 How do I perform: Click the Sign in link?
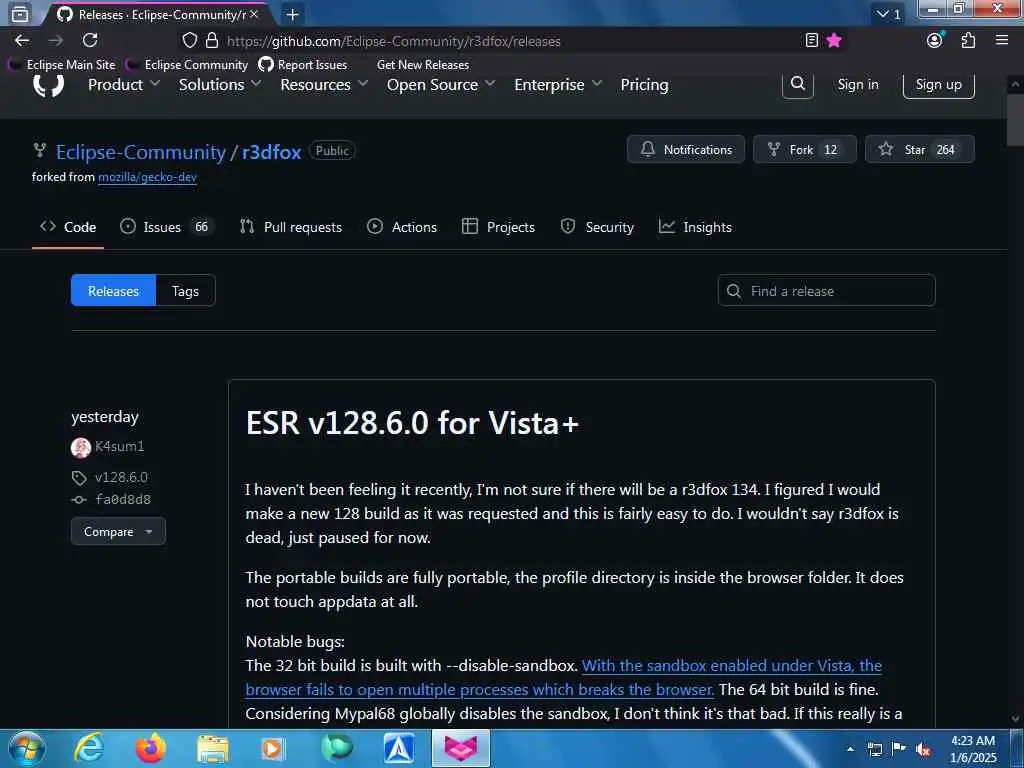(858, 84)
